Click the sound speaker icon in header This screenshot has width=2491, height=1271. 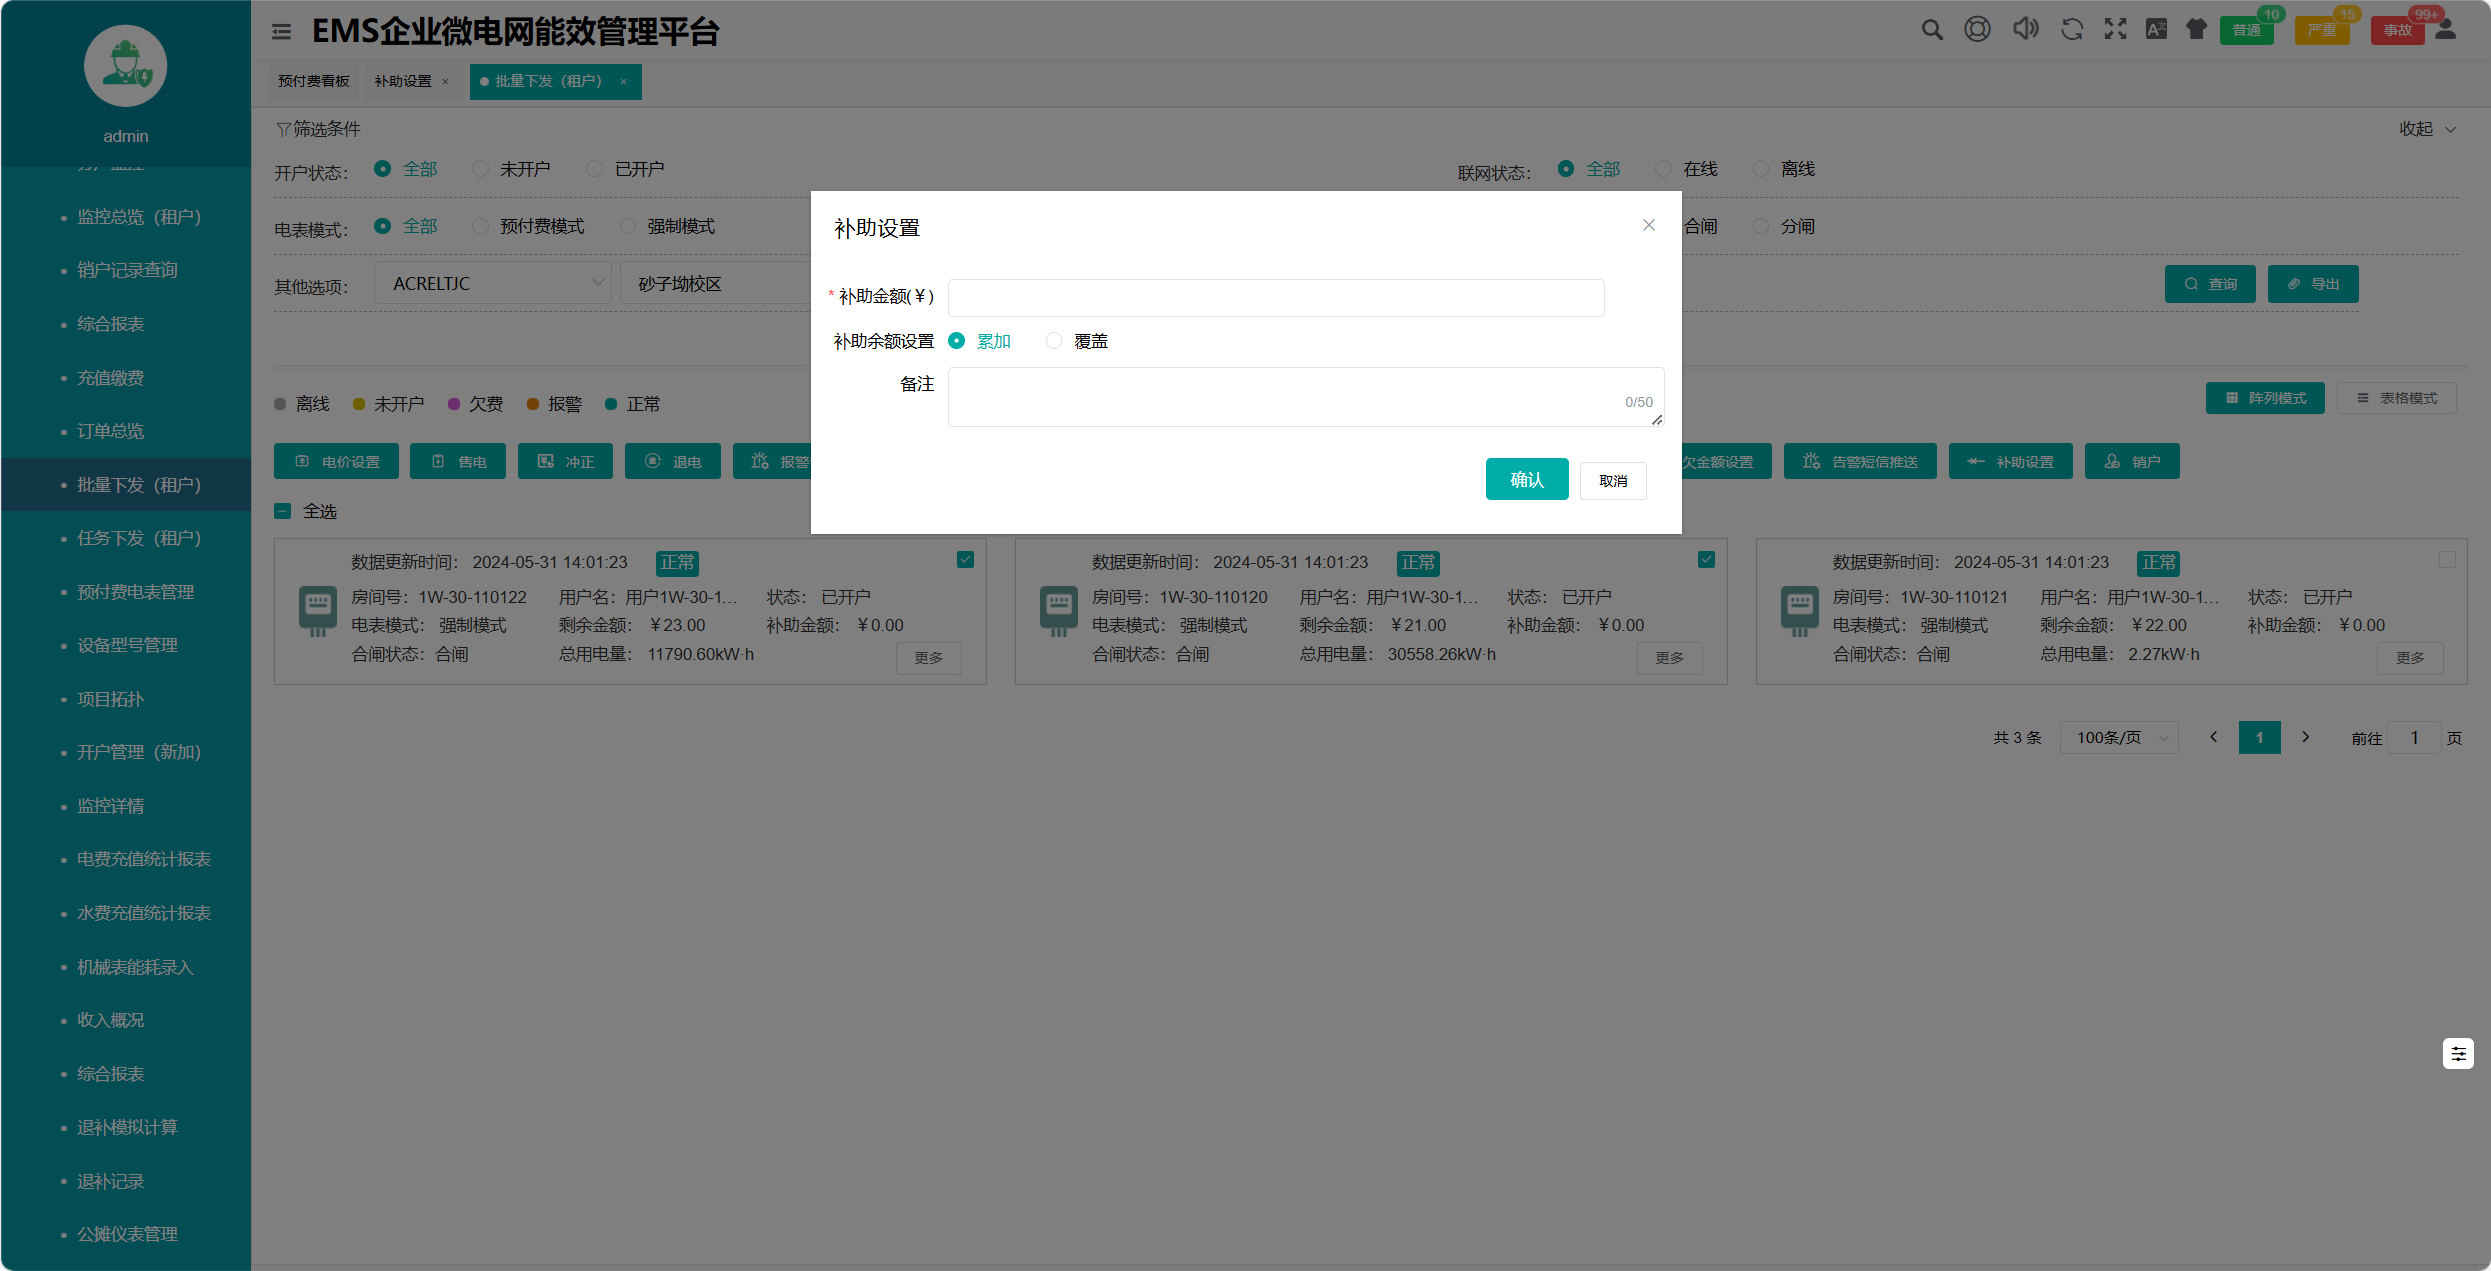point(2025,29)
